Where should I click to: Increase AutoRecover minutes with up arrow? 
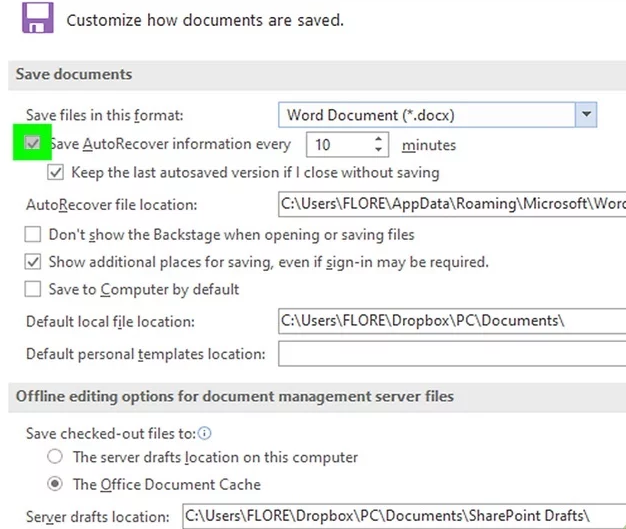(378, 139)
